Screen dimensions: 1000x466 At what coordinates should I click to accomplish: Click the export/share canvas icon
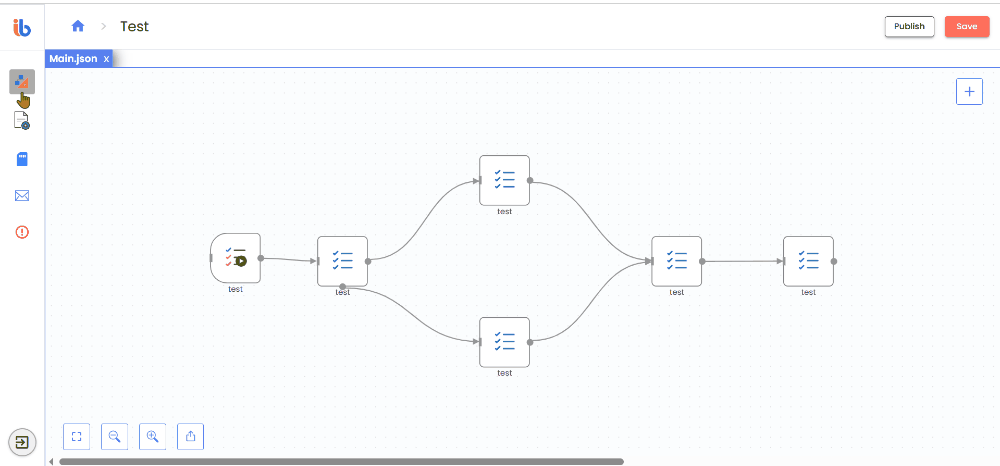190,437
